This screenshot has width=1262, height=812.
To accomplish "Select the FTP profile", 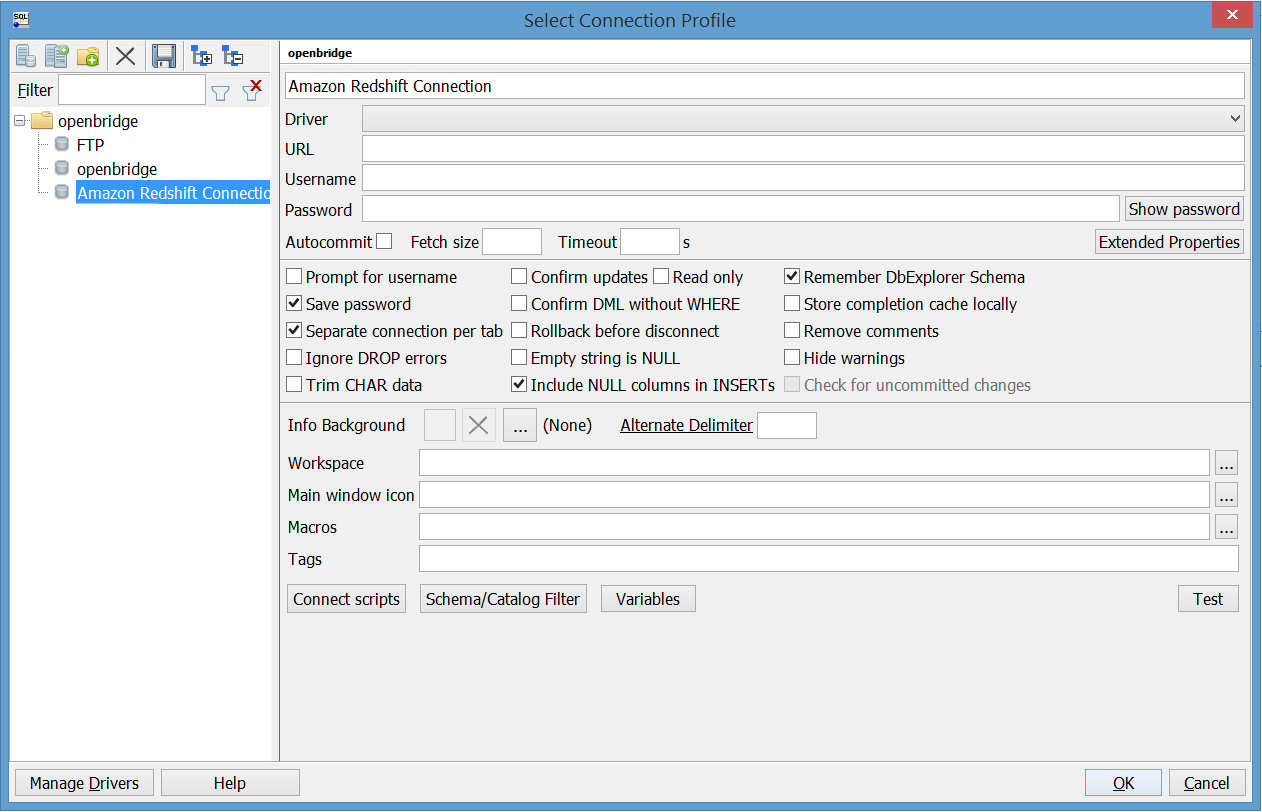I will pyautogui.click(x=91, y=145).
